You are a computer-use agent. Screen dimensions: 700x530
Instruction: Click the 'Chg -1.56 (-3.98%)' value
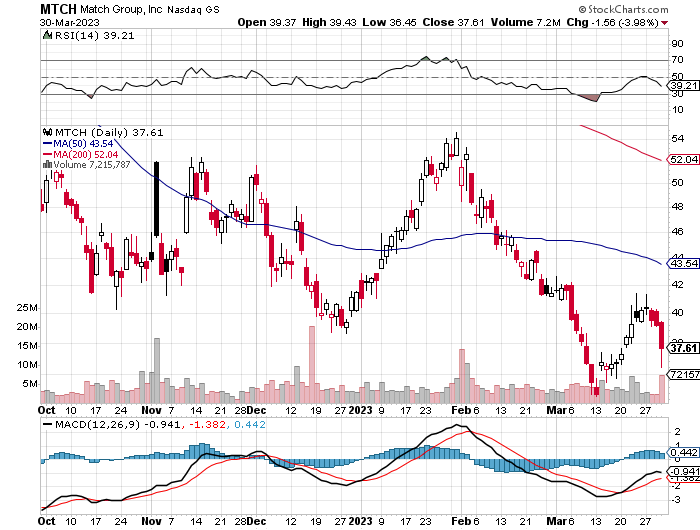[x=612, y=22]
